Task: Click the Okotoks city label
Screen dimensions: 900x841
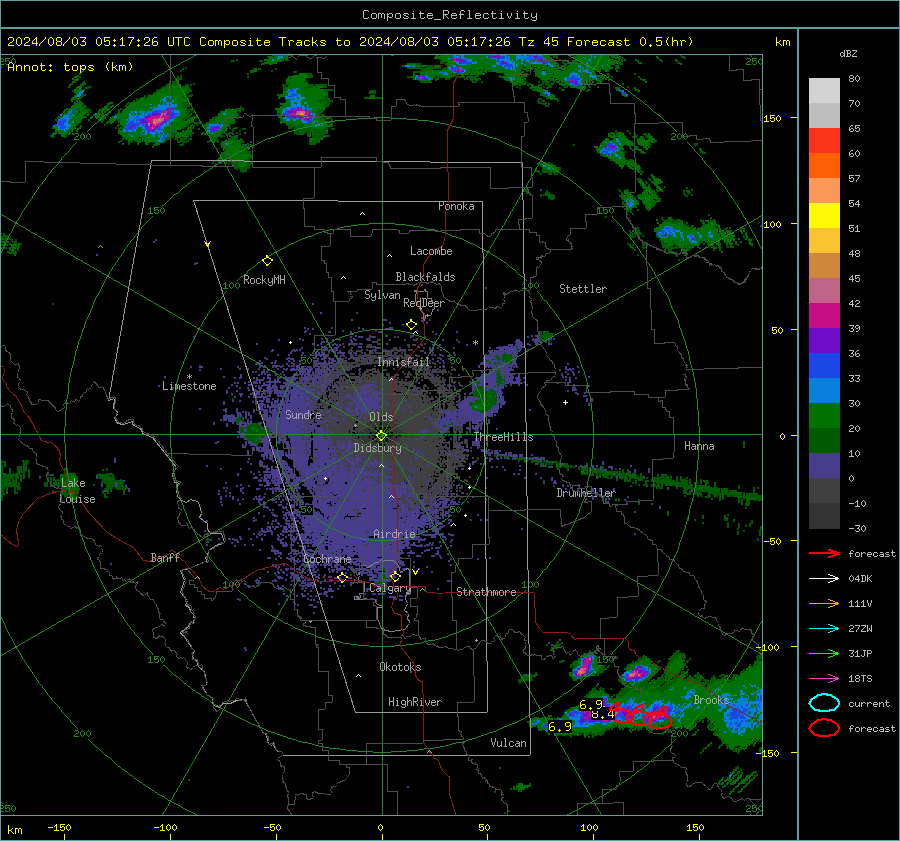Action: point(400,667)
